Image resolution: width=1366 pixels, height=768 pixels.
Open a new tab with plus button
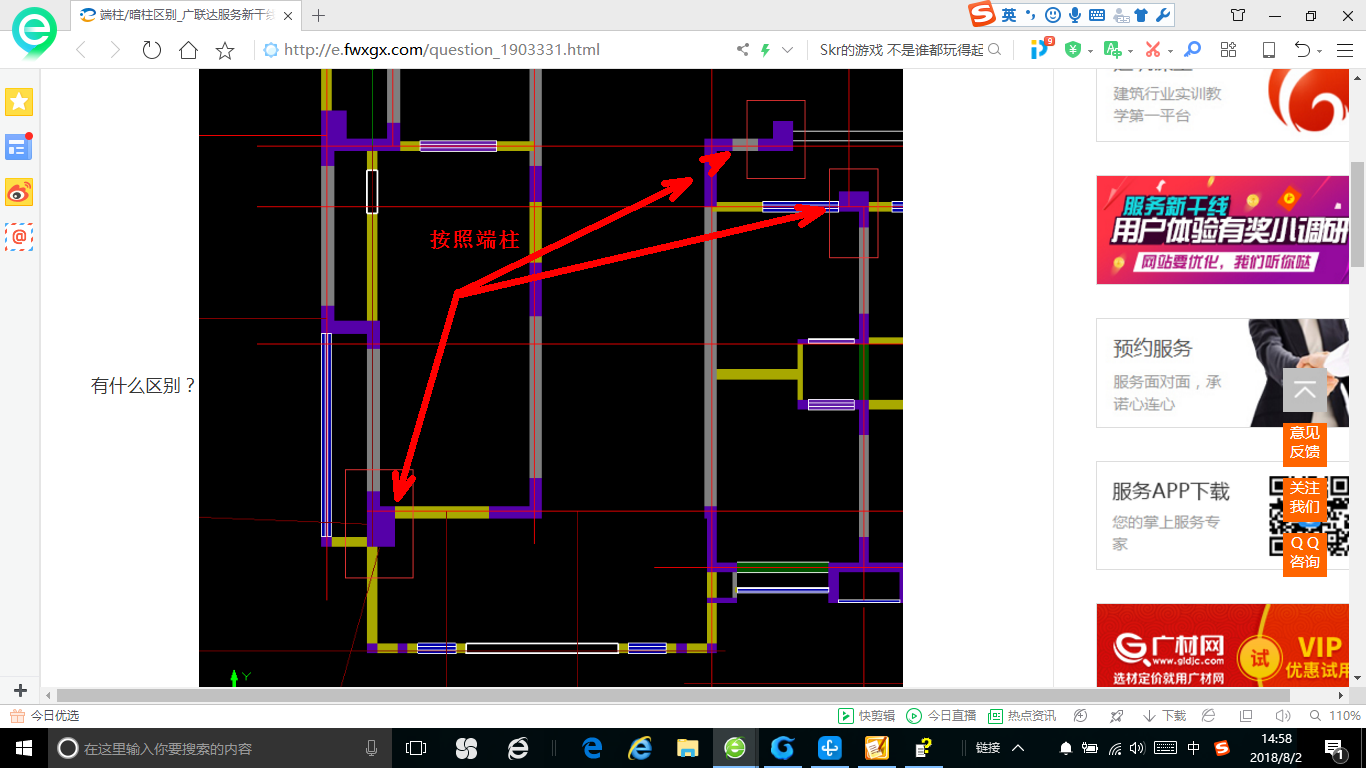(x=319, y=15)
